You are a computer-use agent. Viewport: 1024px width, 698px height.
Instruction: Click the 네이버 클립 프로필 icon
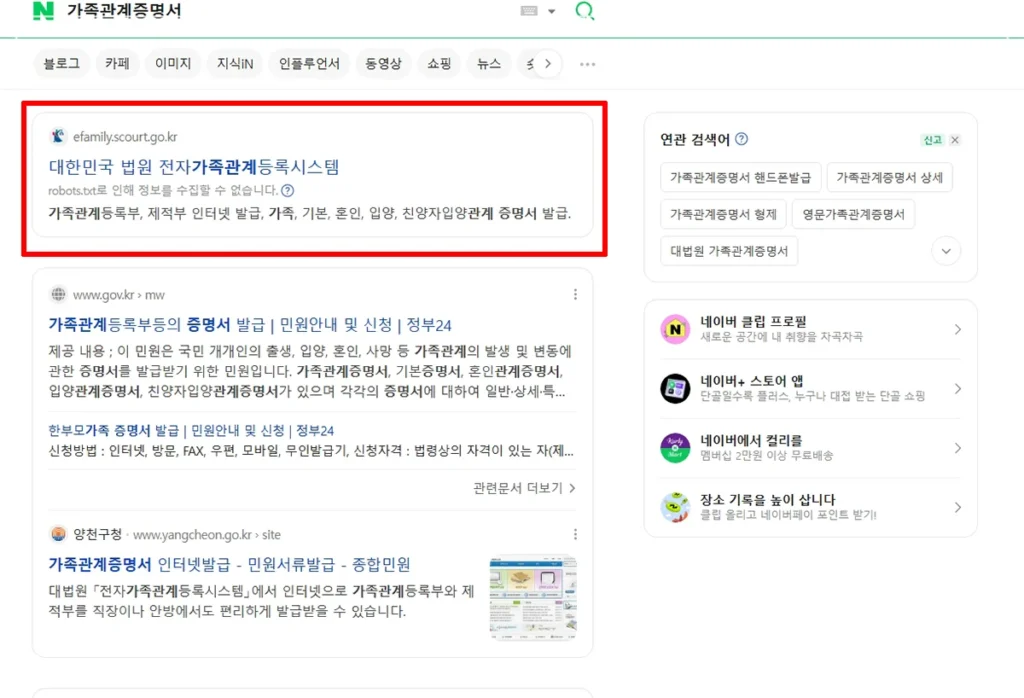(675, 329)
